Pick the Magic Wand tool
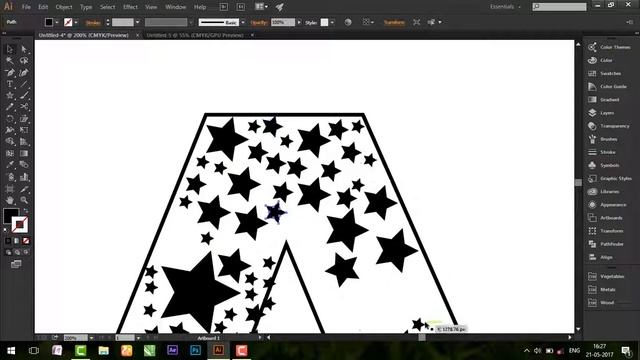Viewport: 640px width, 360px height. pos(10,61)
